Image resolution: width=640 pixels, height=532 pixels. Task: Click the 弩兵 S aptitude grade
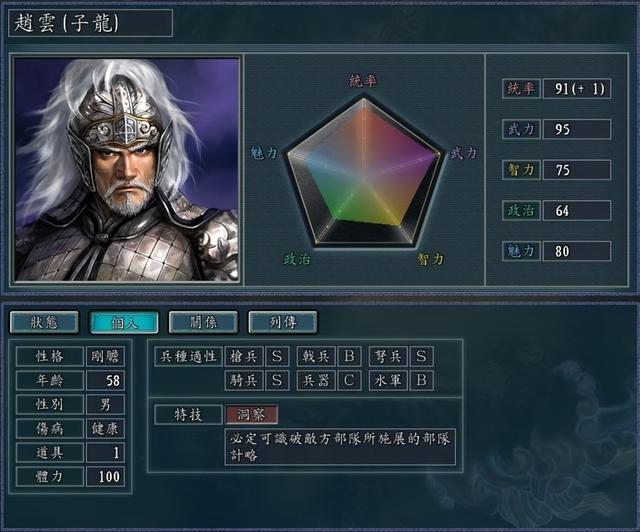coord(422,356)
